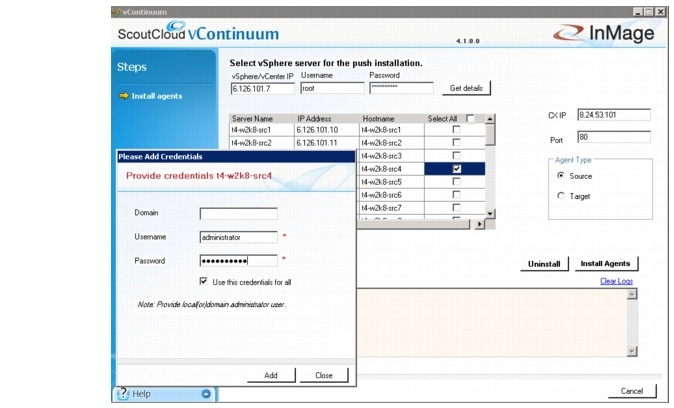This screenshot has width=674, height=408.
Task: Click the log area scroll up arrow
Action: point(632,294)
